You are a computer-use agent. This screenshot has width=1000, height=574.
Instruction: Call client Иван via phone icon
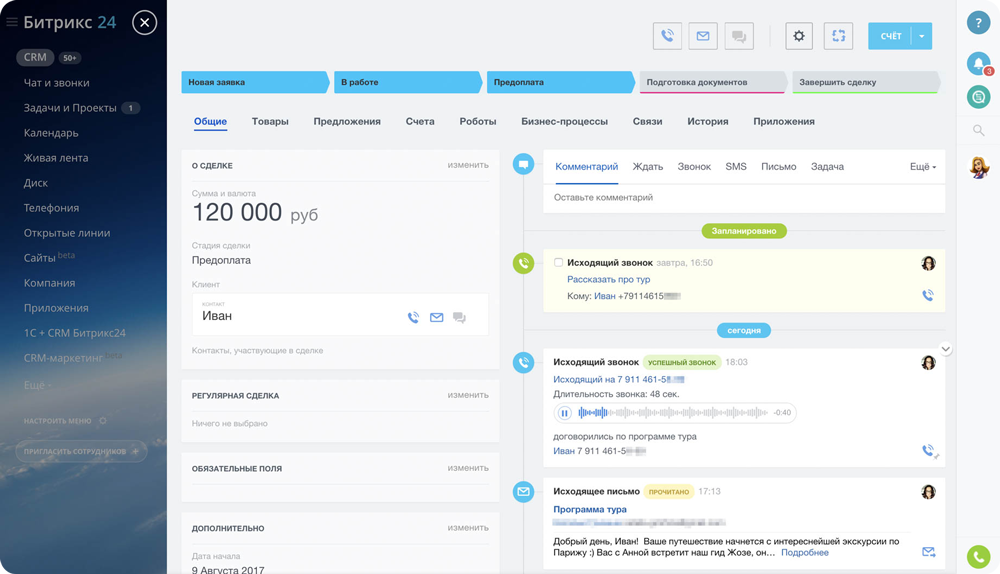pos(413,317)
